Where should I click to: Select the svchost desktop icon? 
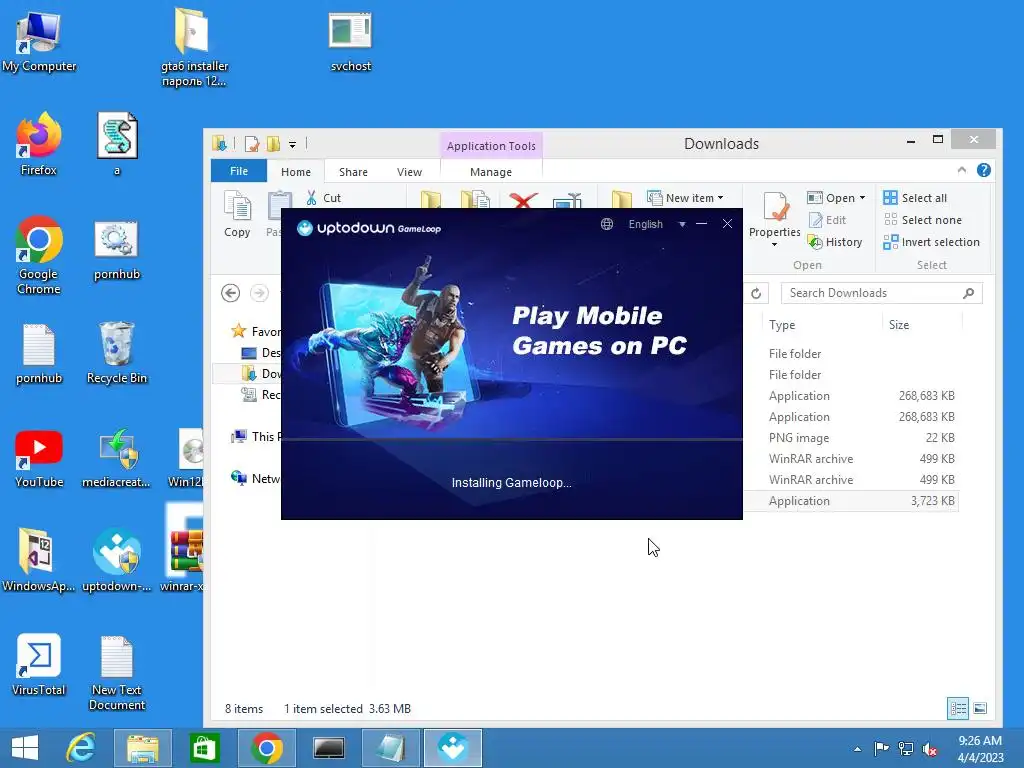[x=351, y=42]
